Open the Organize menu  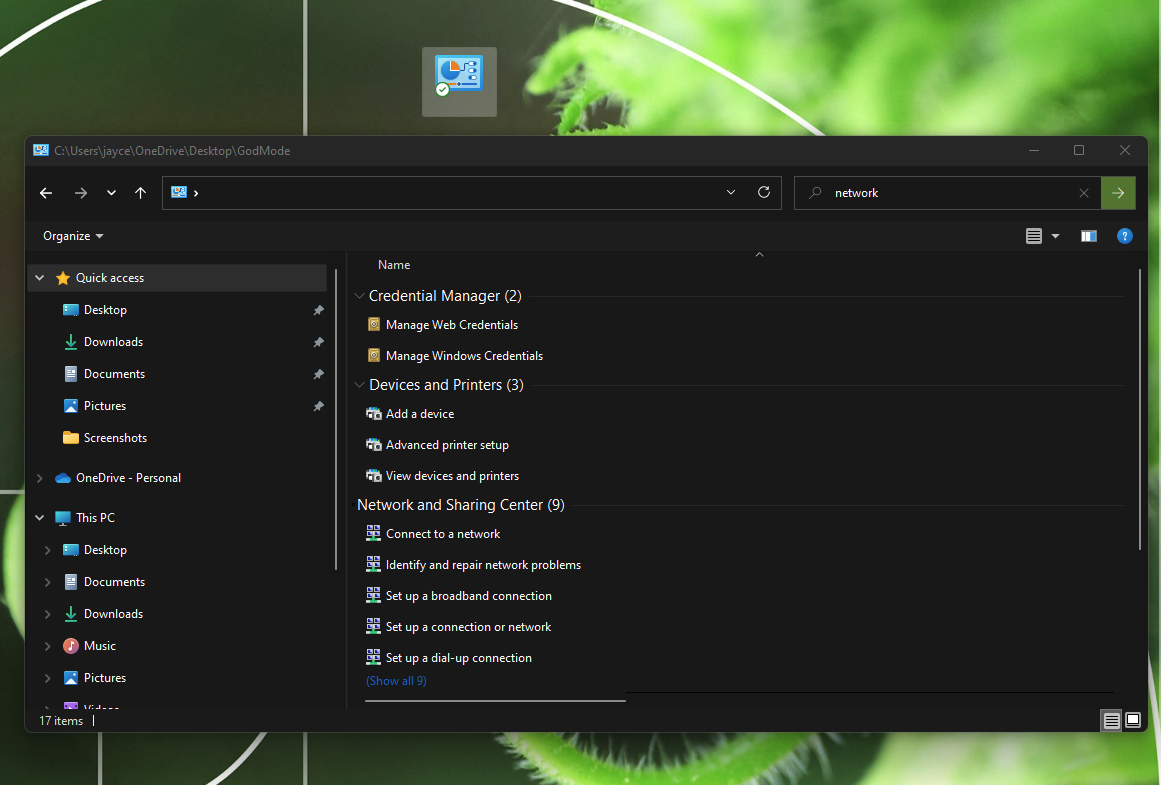73,236
